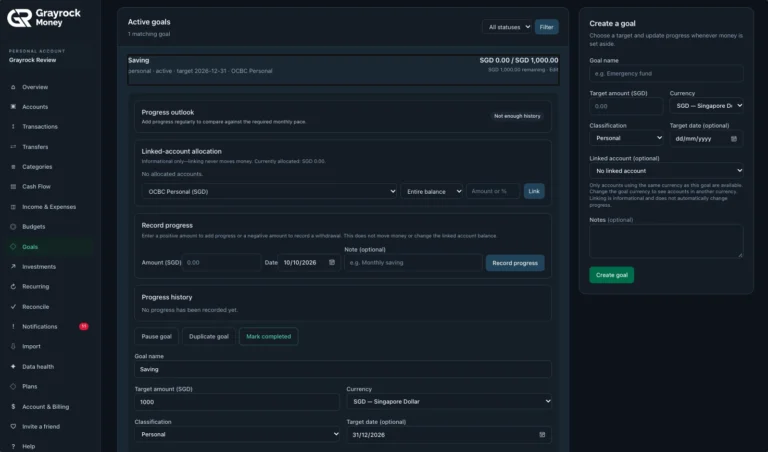The image size is (768, 452).
Task: Open Reconcile in the sidebar
Action: click(x=35, y=307)
